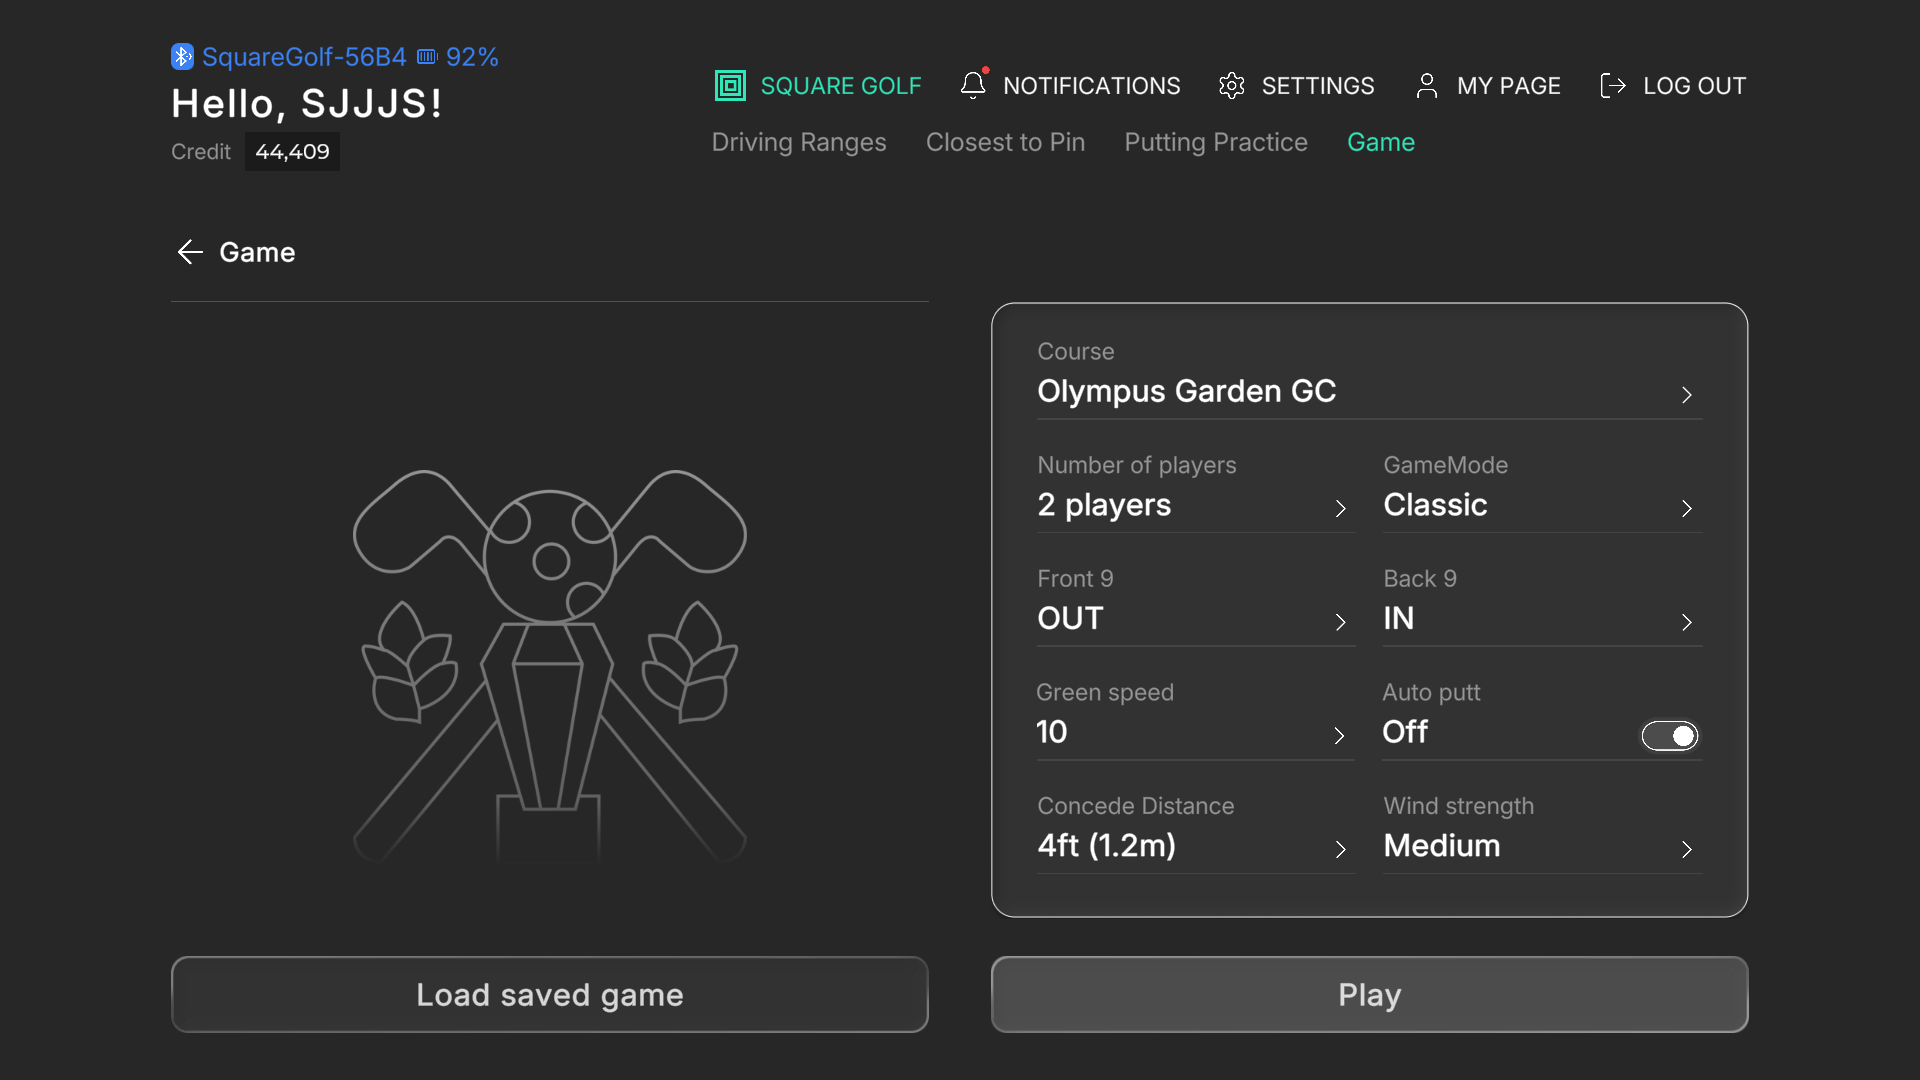This screenshot has height=1080, width=1920.
Task: Click the device battery level icon
Action: (427, 57)
